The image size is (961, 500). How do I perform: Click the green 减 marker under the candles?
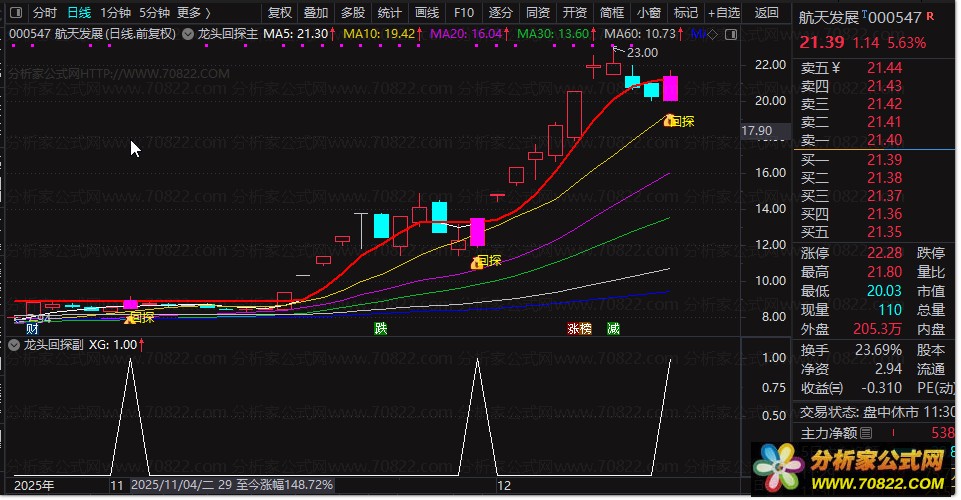pyautogui.click(x=613, y=328)
